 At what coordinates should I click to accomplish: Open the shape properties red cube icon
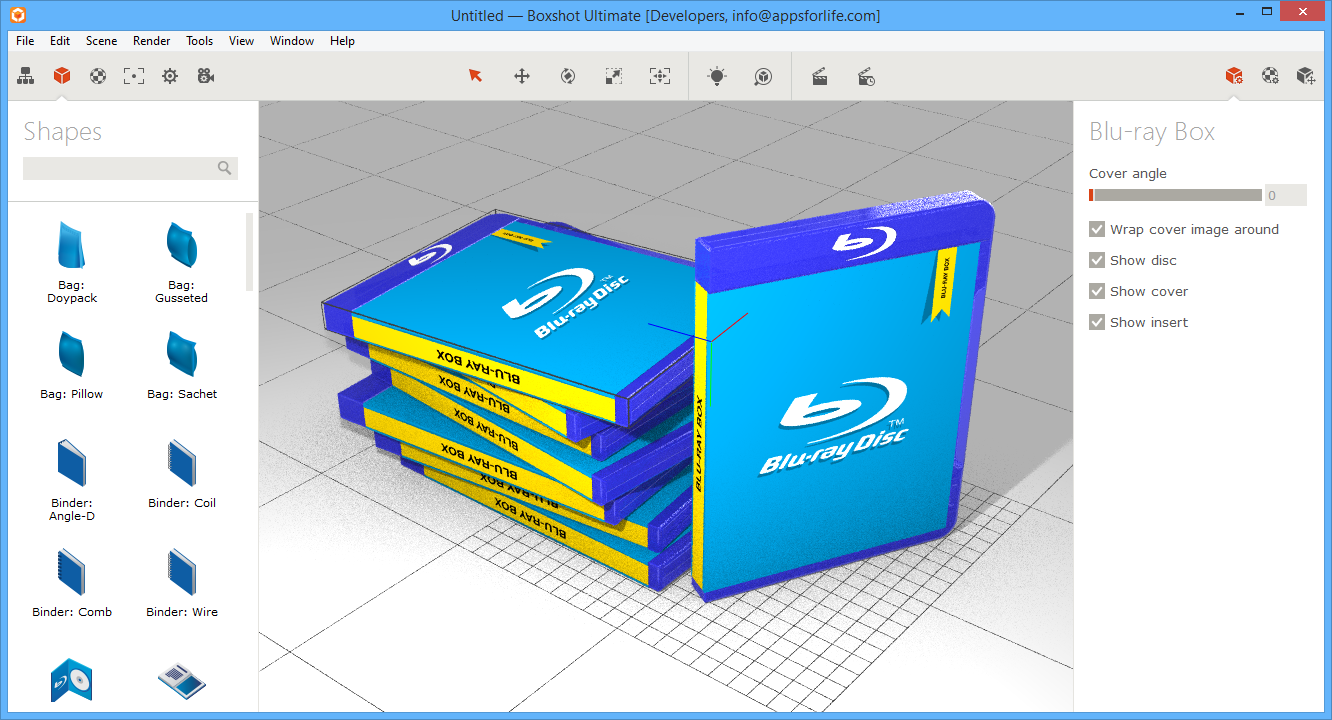(x=1234, y=76)
